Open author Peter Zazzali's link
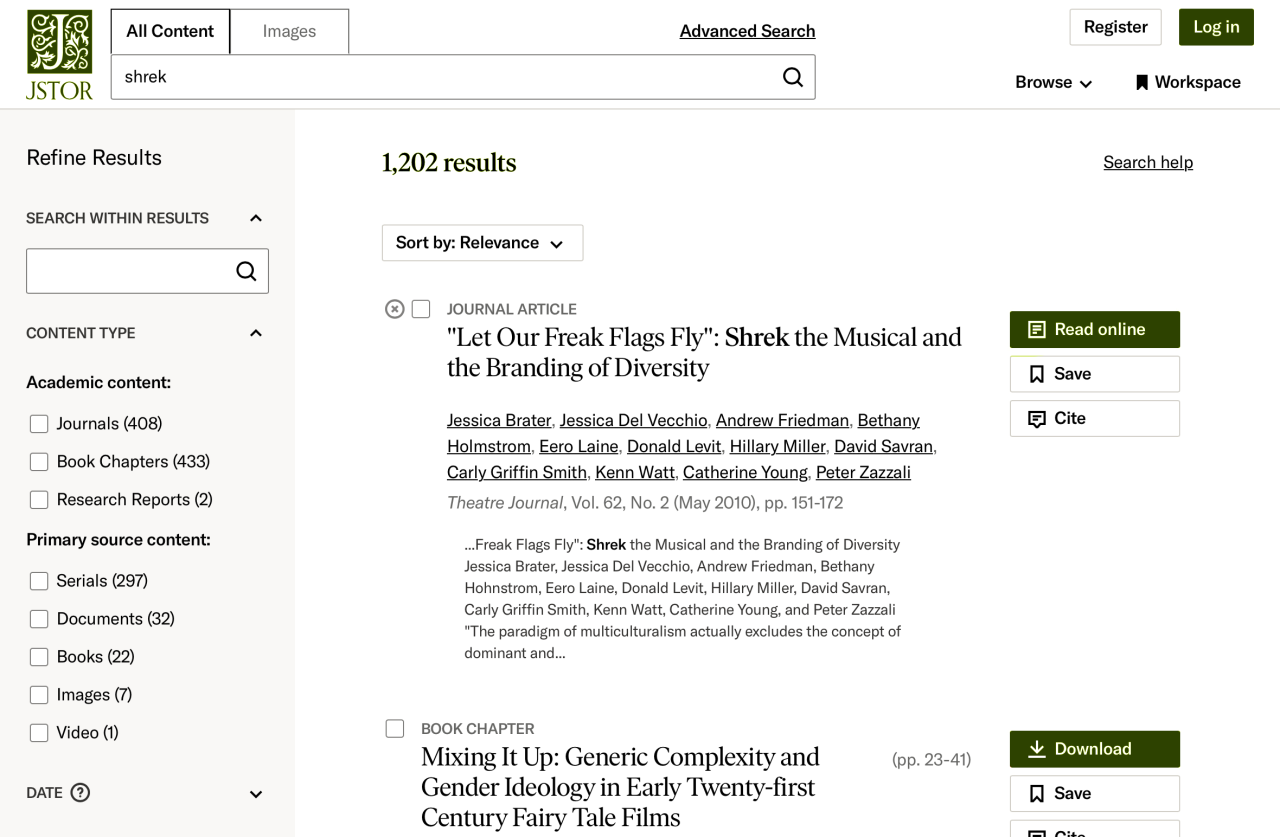Viewport: 1280px width, 837px height. 863,472
